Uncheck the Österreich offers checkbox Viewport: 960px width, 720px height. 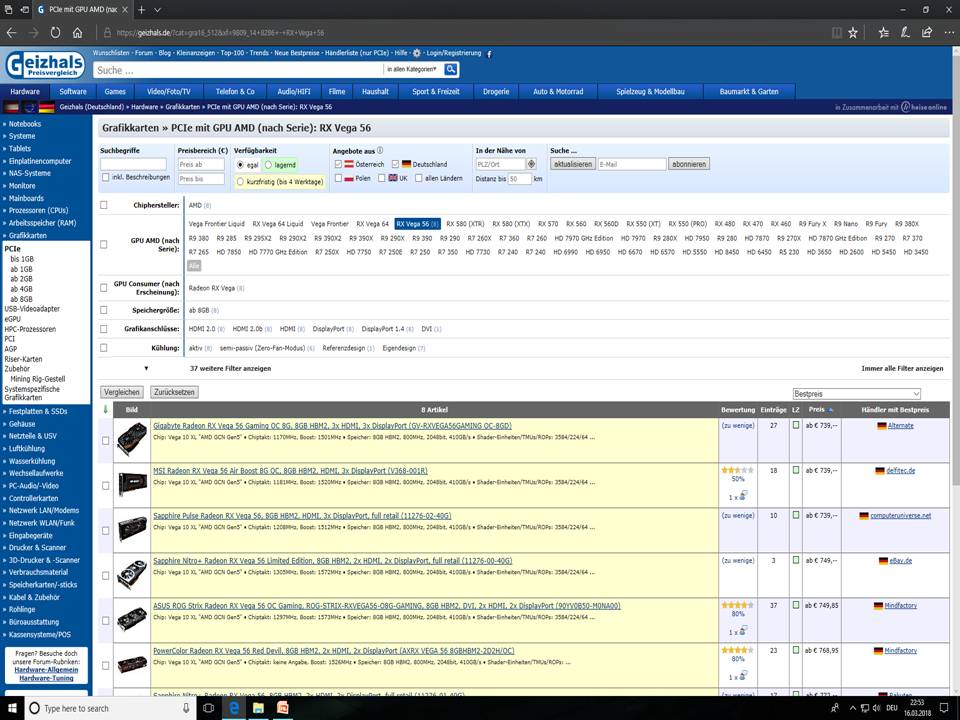pos(338,164)
